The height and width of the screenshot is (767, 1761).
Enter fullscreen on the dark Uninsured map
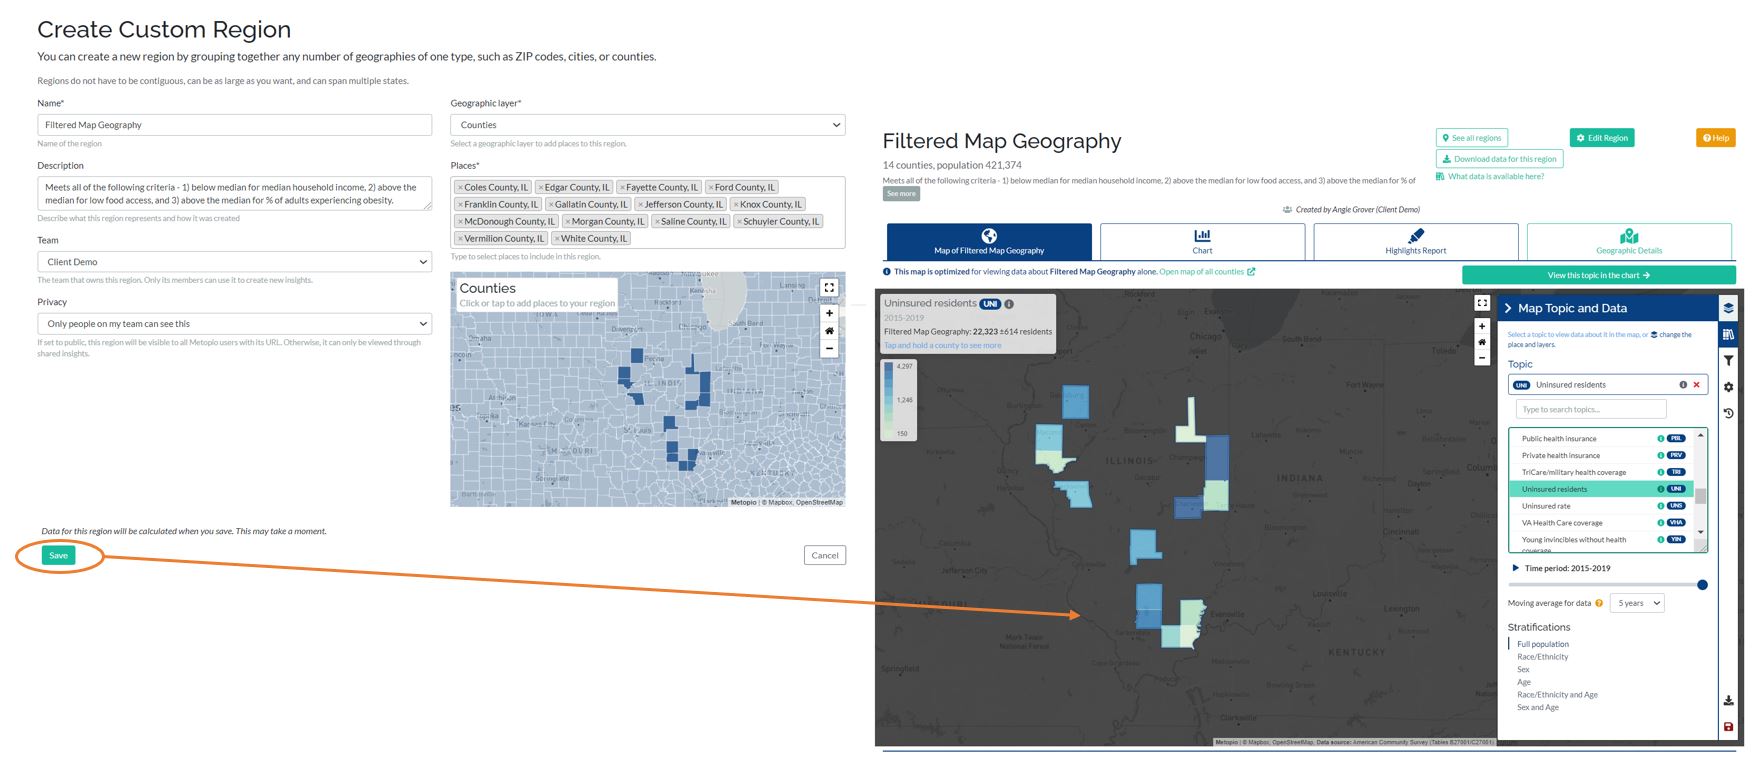[x=1482, y=303]
